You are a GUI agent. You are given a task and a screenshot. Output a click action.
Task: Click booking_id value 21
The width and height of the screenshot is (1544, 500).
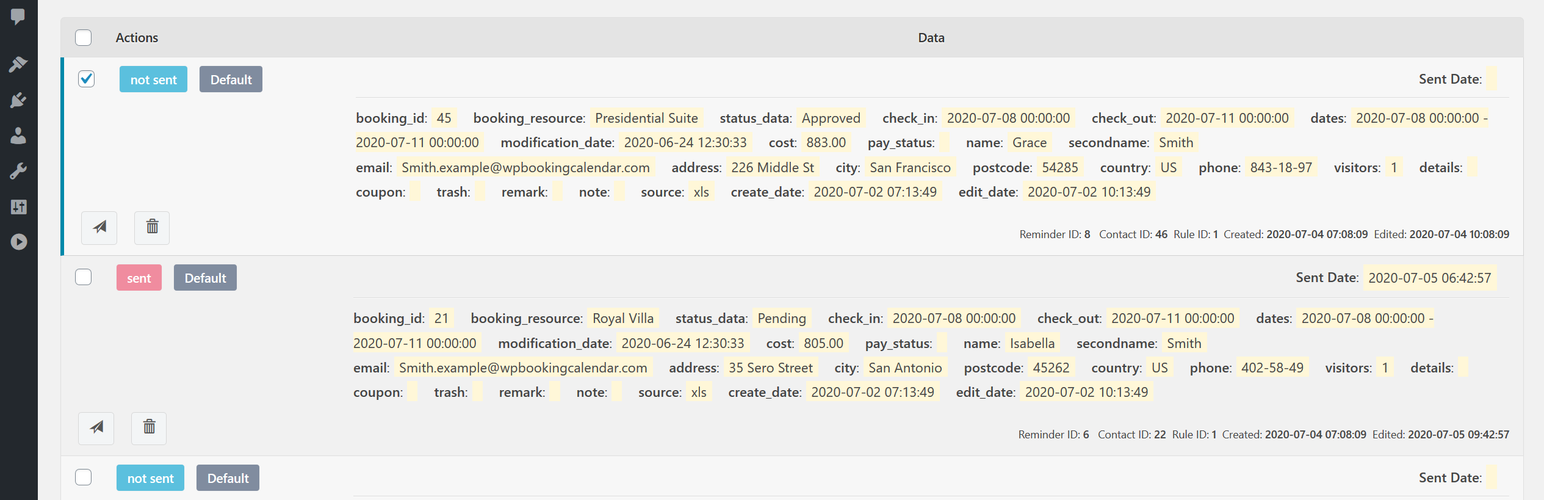[442, 318]
